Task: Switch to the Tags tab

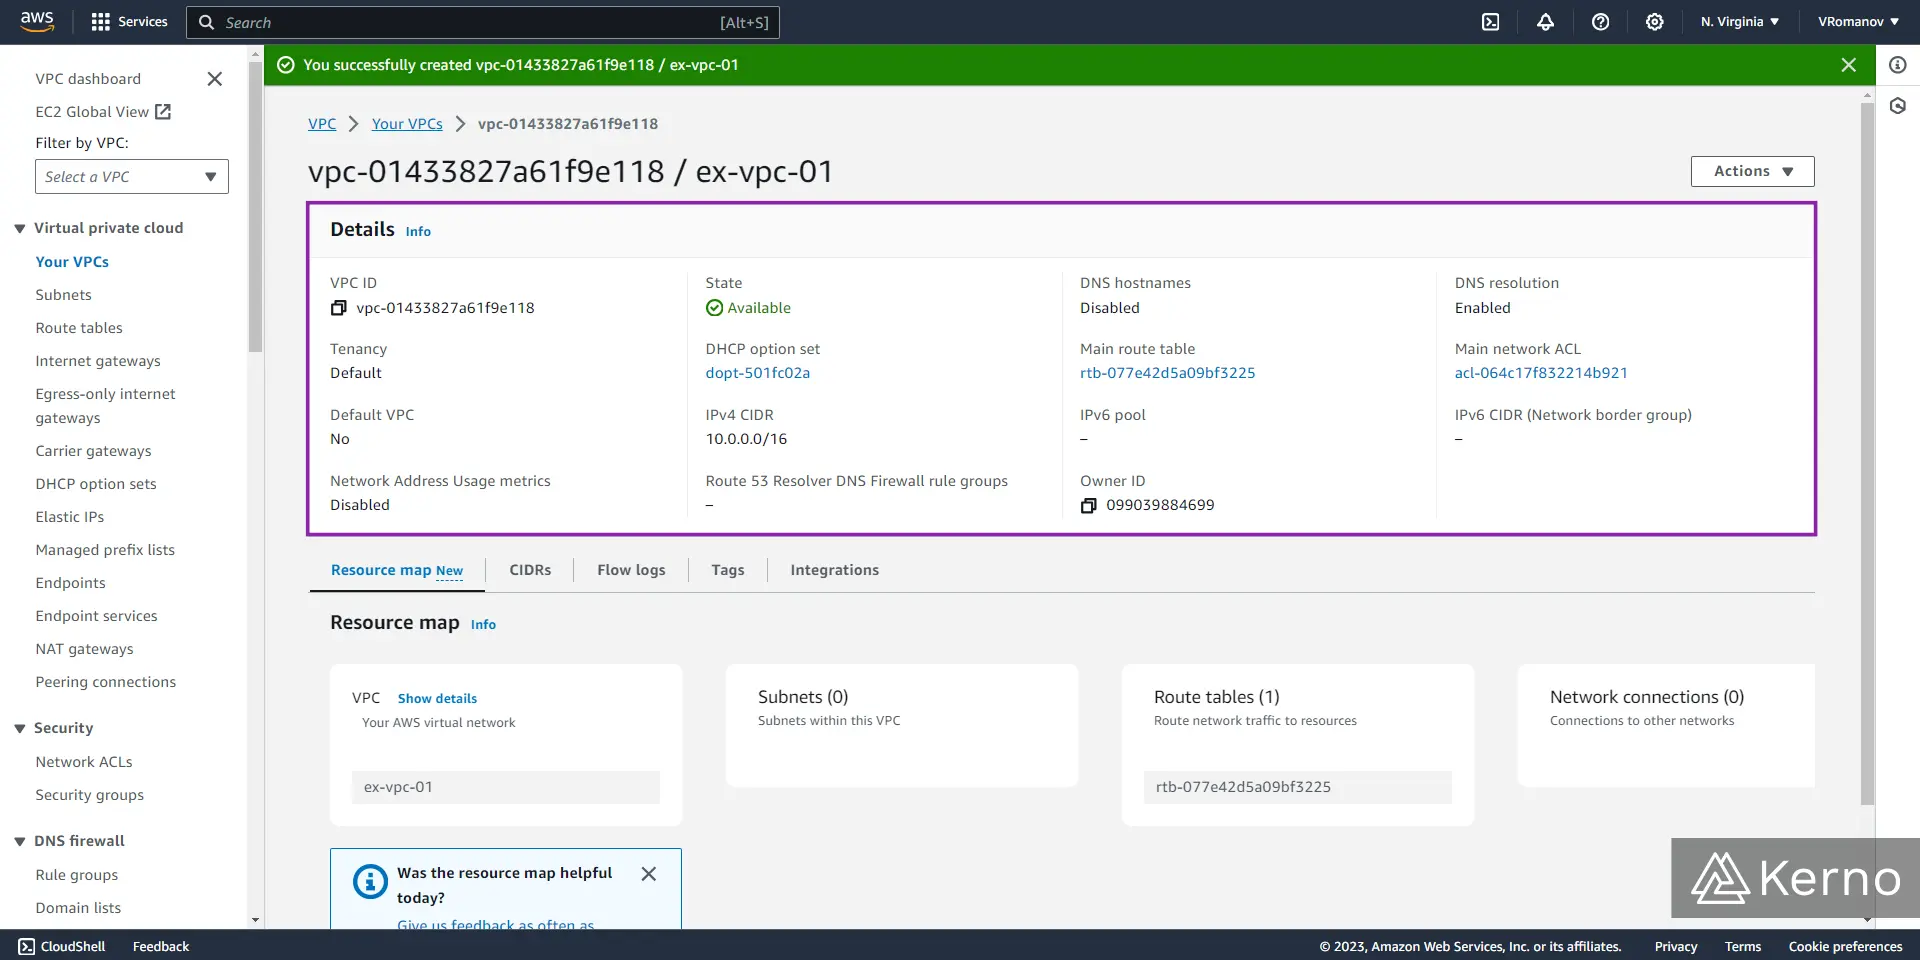Action: 728,570
